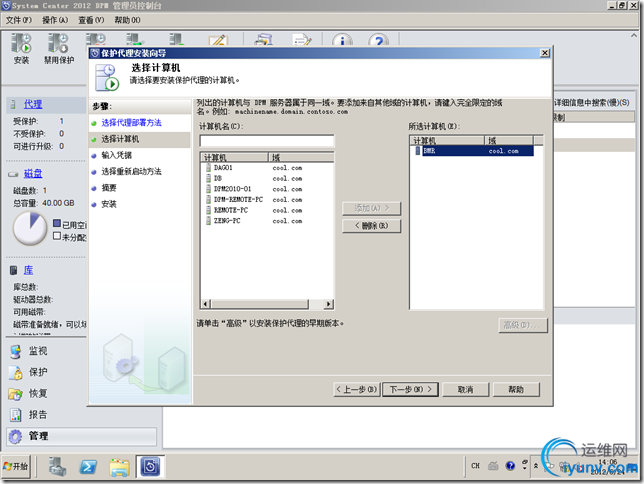
Task: Open the 操作(A) menu
Action: (x=55, y=20)
